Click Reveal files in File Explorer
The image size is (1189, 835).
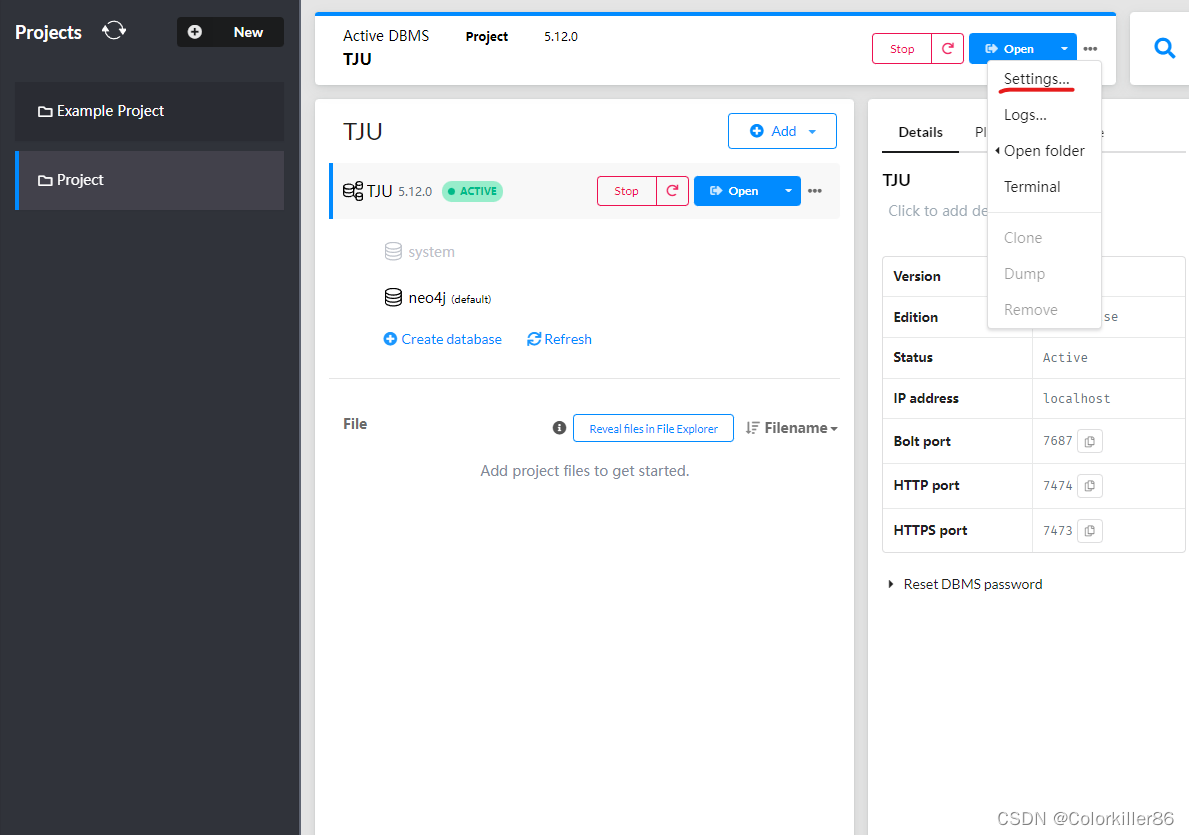[x=653, y=428]
